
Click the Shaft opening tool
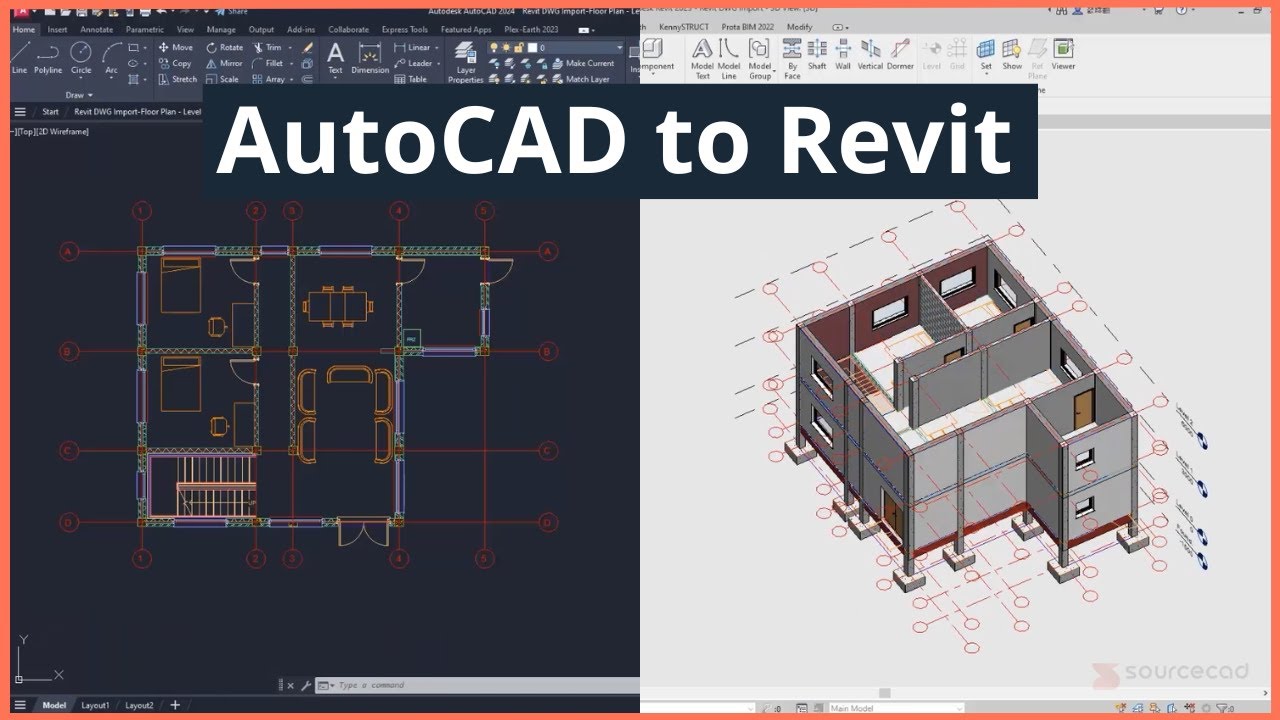pyautogui.click(x=817, y=56)
